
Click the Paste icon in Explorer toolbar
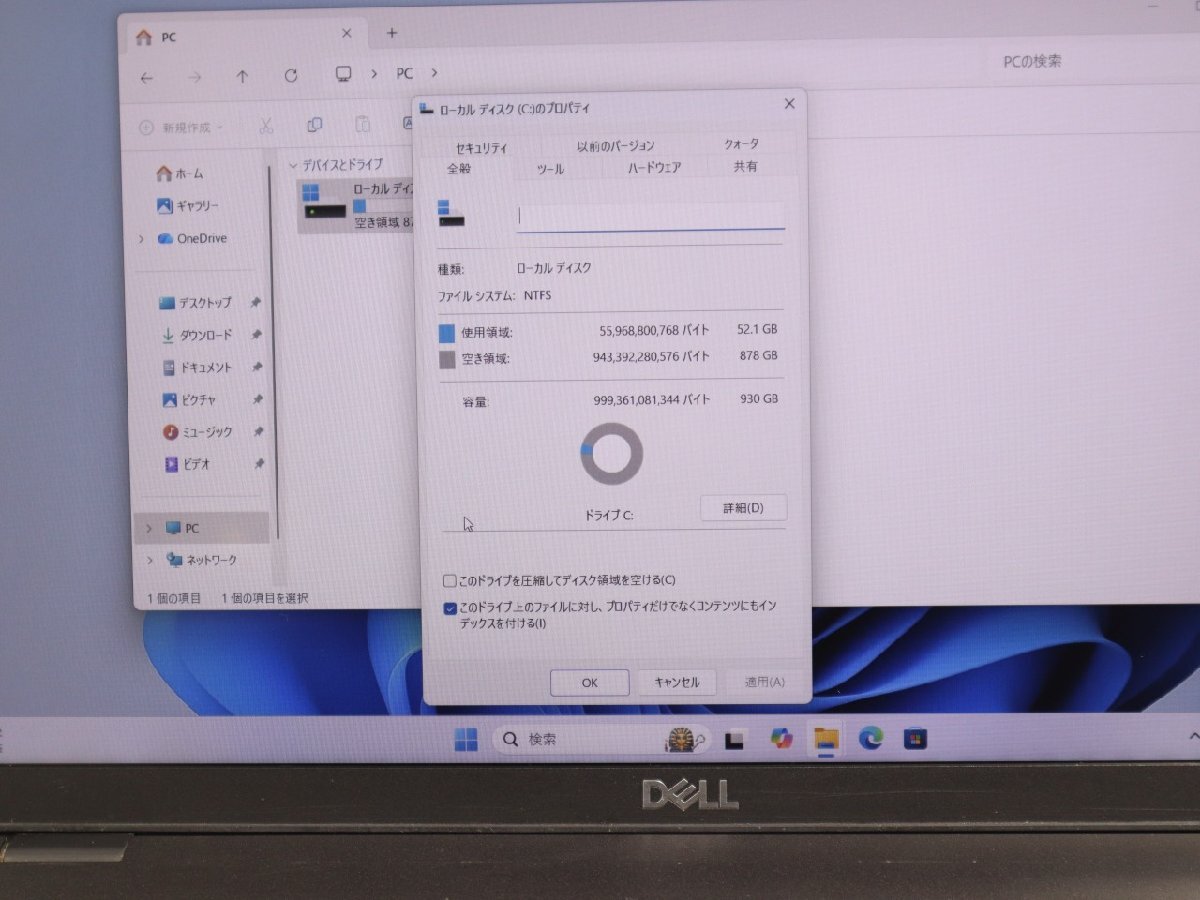(x=363, y=124)
